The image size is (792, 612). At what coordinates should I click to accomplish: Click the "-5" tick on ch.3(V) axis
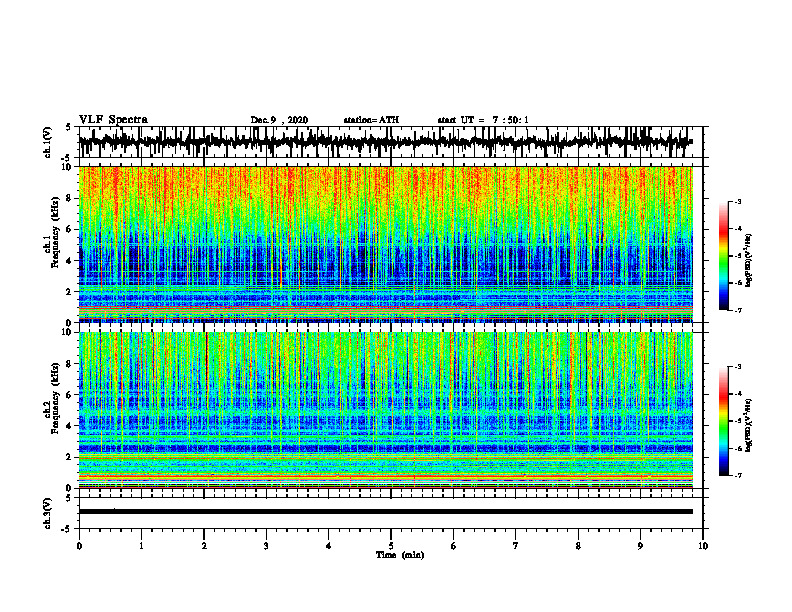tap(68, 529)
